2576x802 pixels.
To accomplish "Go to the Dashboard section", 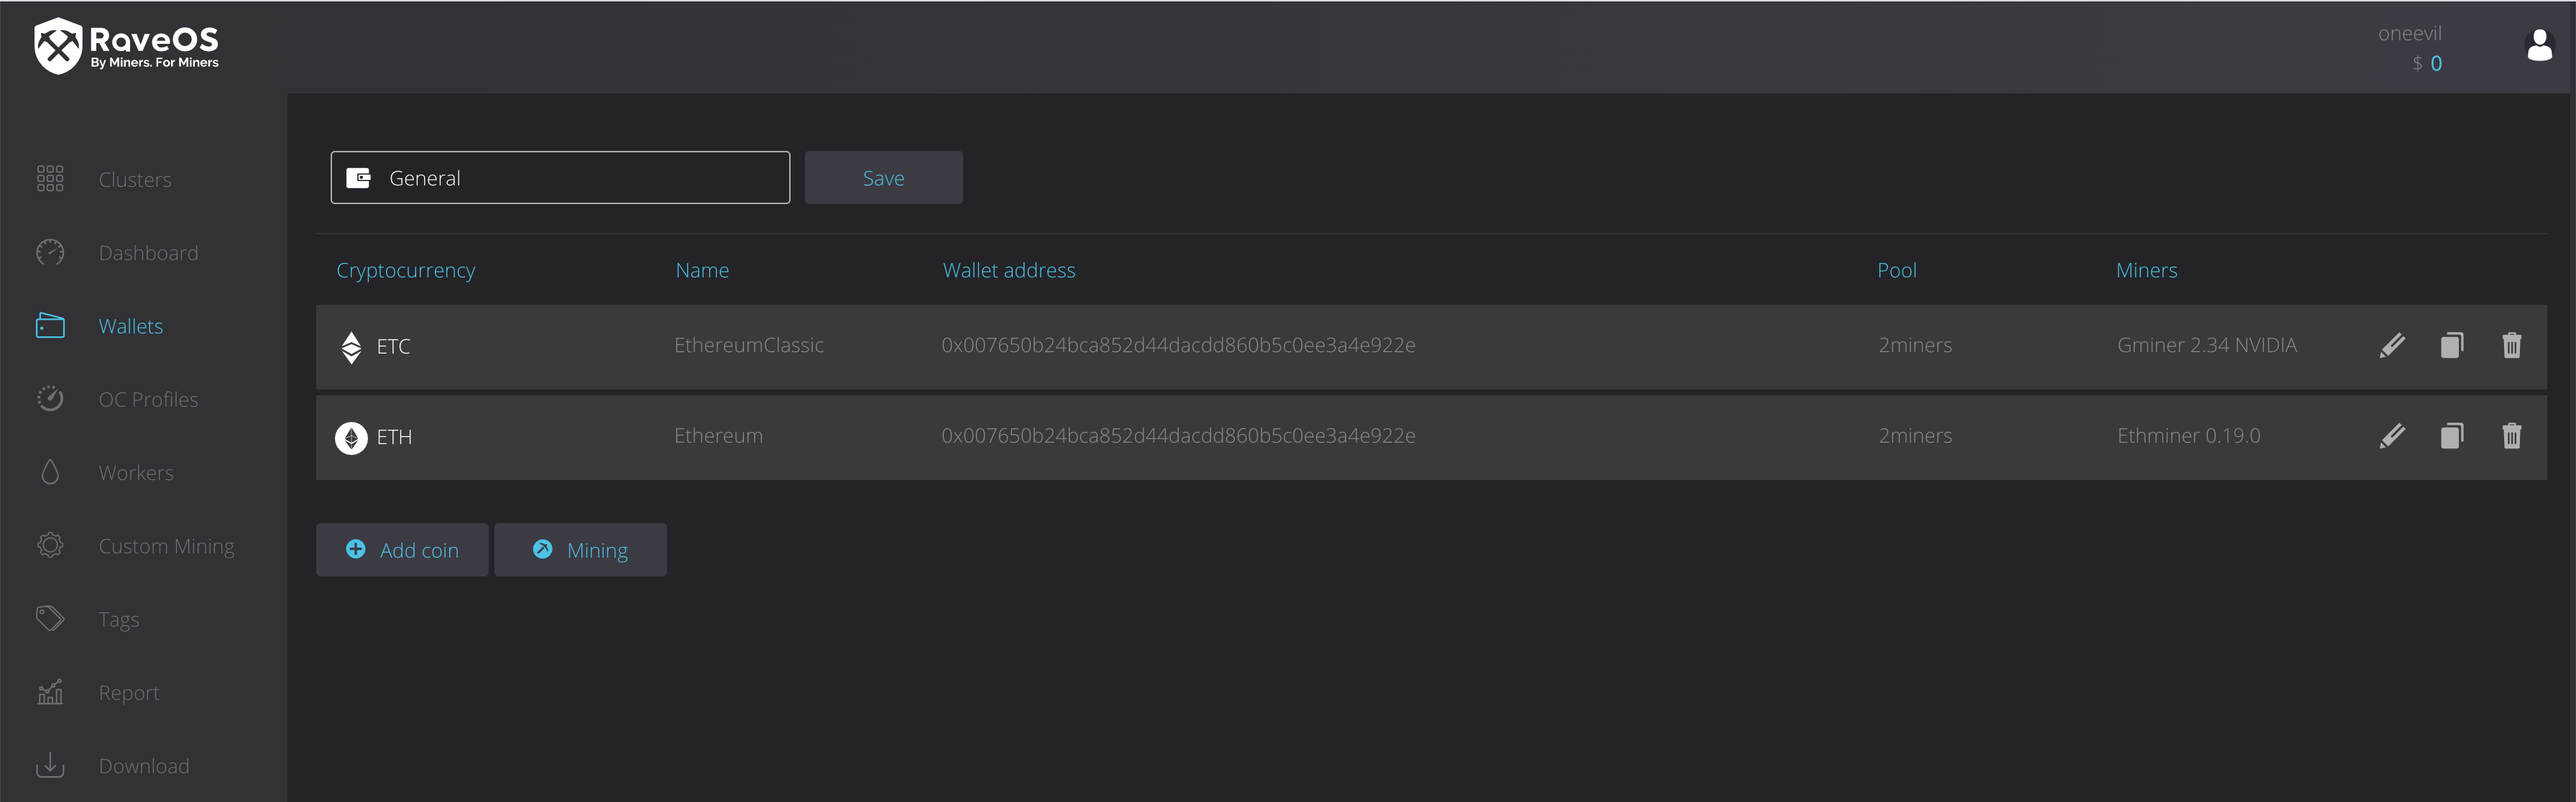I will click(148, 253).
